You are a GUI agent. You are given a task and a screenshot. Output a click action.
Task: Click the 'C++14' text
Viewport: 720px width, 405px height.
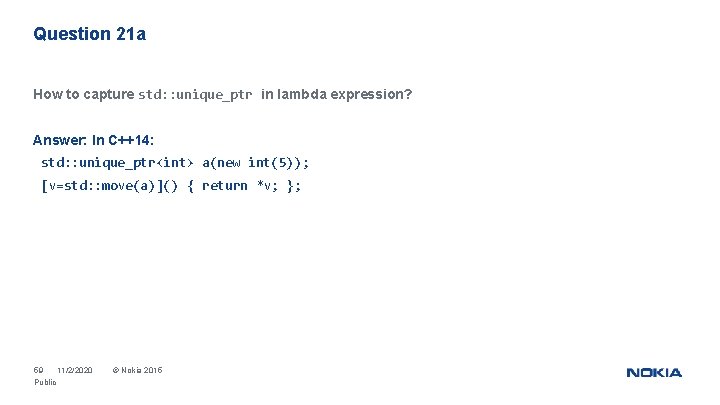[129, 140]
